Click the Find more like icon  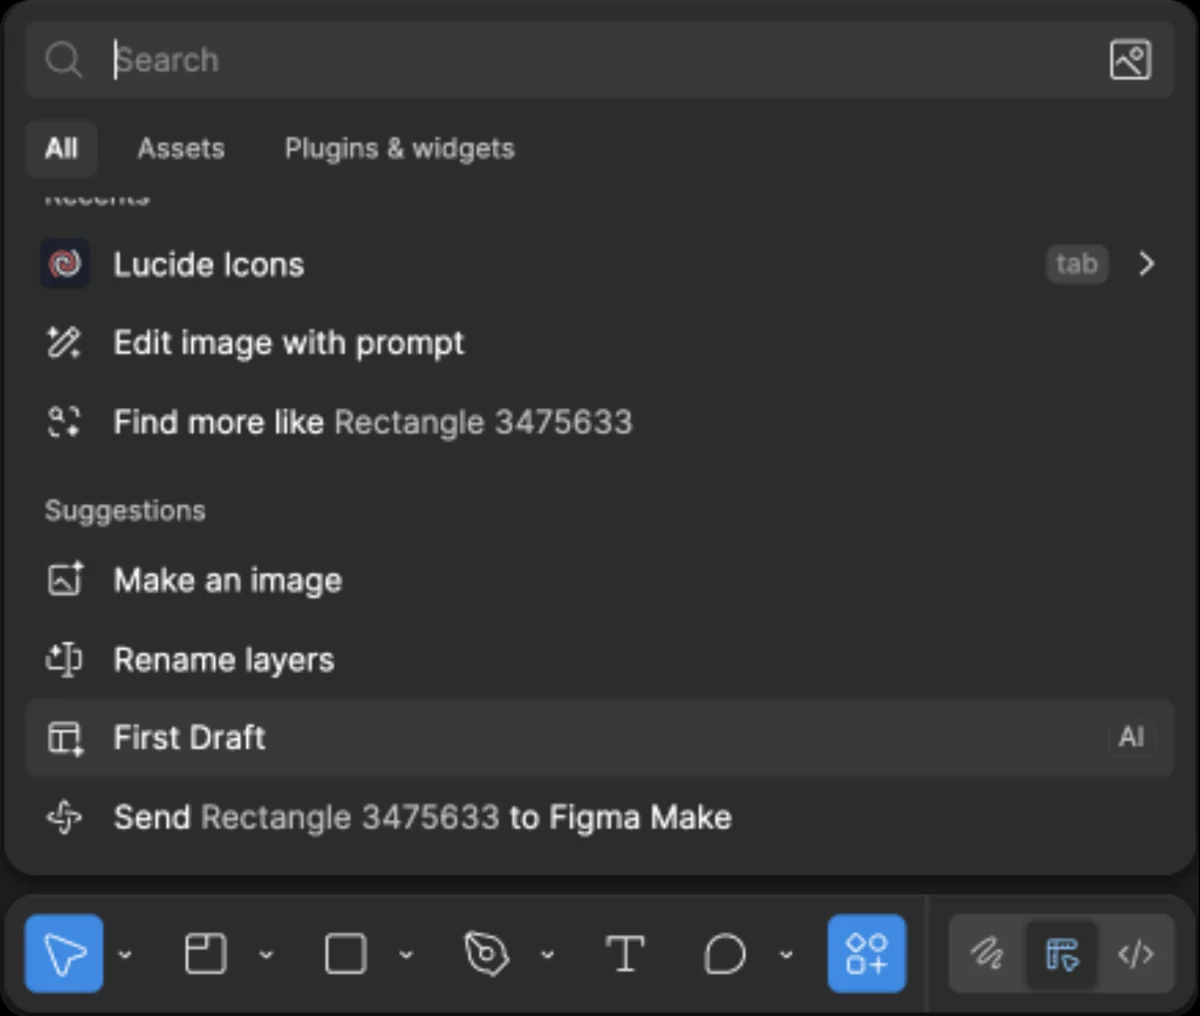click(x=64, y=422)
